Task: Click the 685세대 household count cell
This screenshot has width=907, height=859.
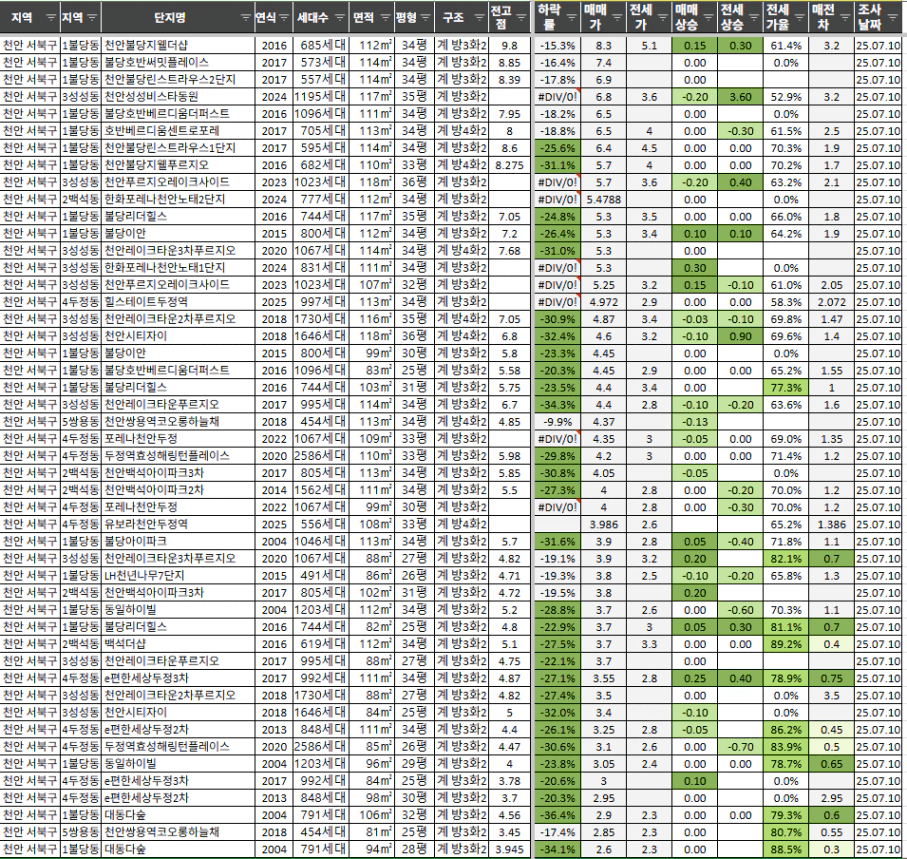Action: [x=320, y=45]
